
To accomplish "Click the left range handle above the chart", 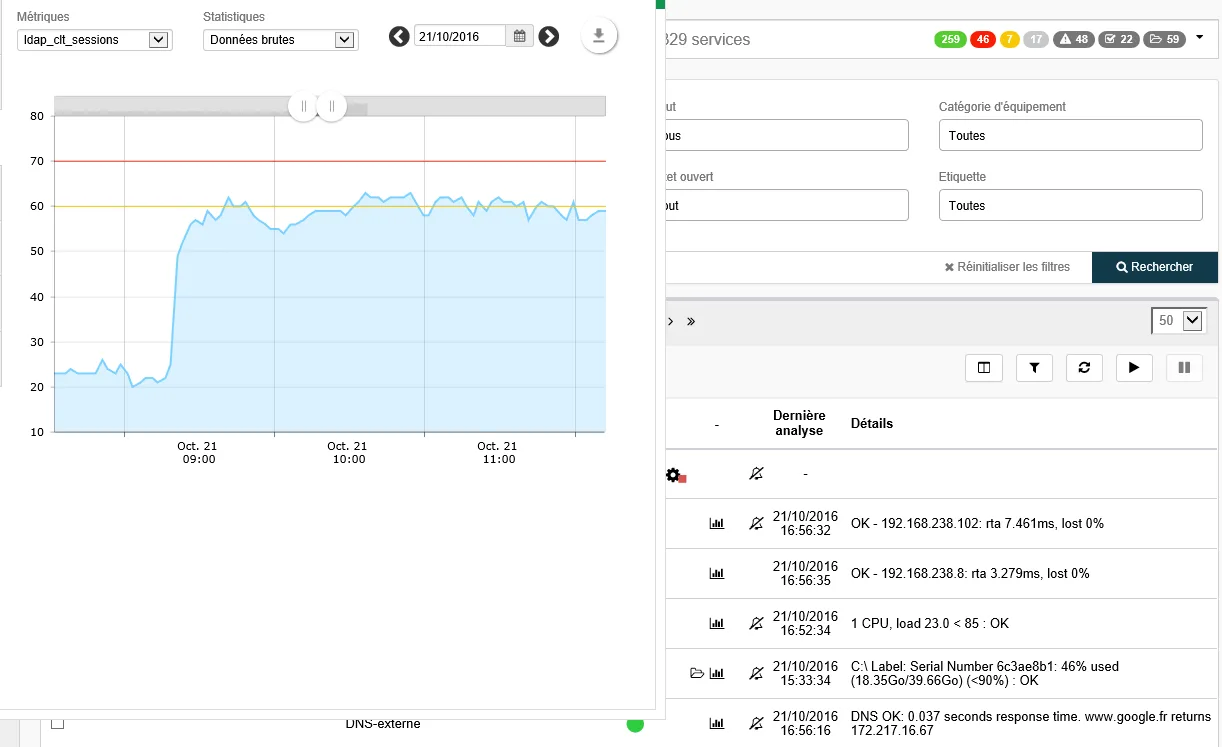I will pos(303,106).
